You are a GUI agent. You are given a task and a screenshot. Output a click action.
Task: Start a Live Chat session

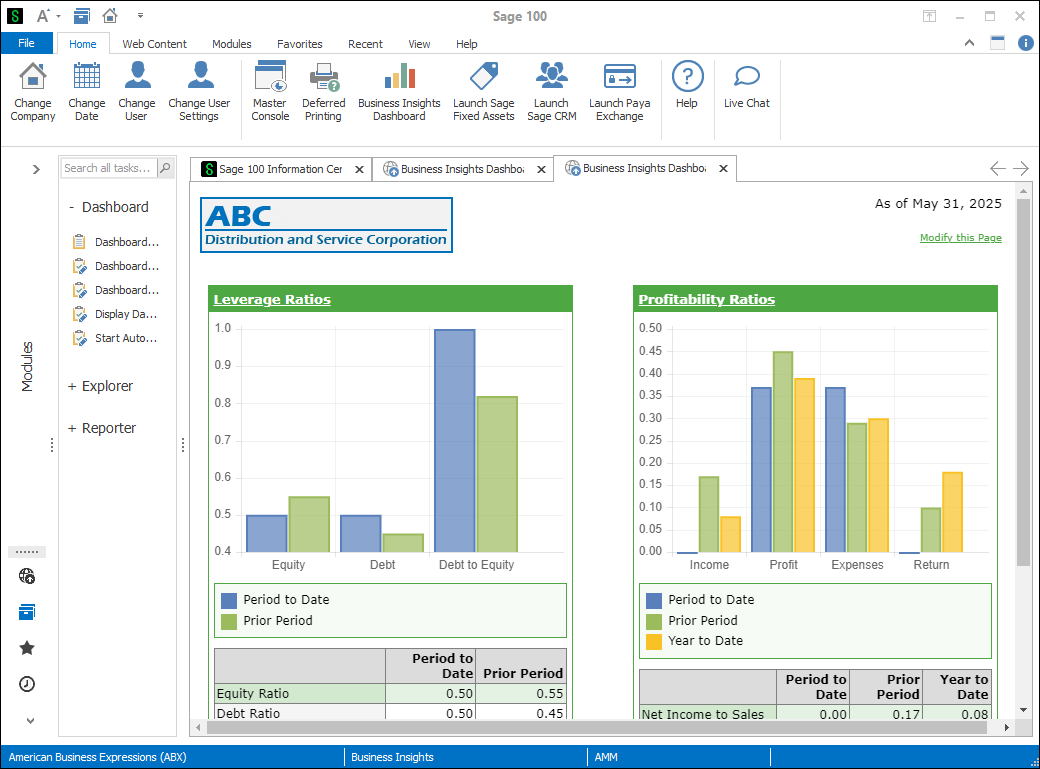coord(747,78)
